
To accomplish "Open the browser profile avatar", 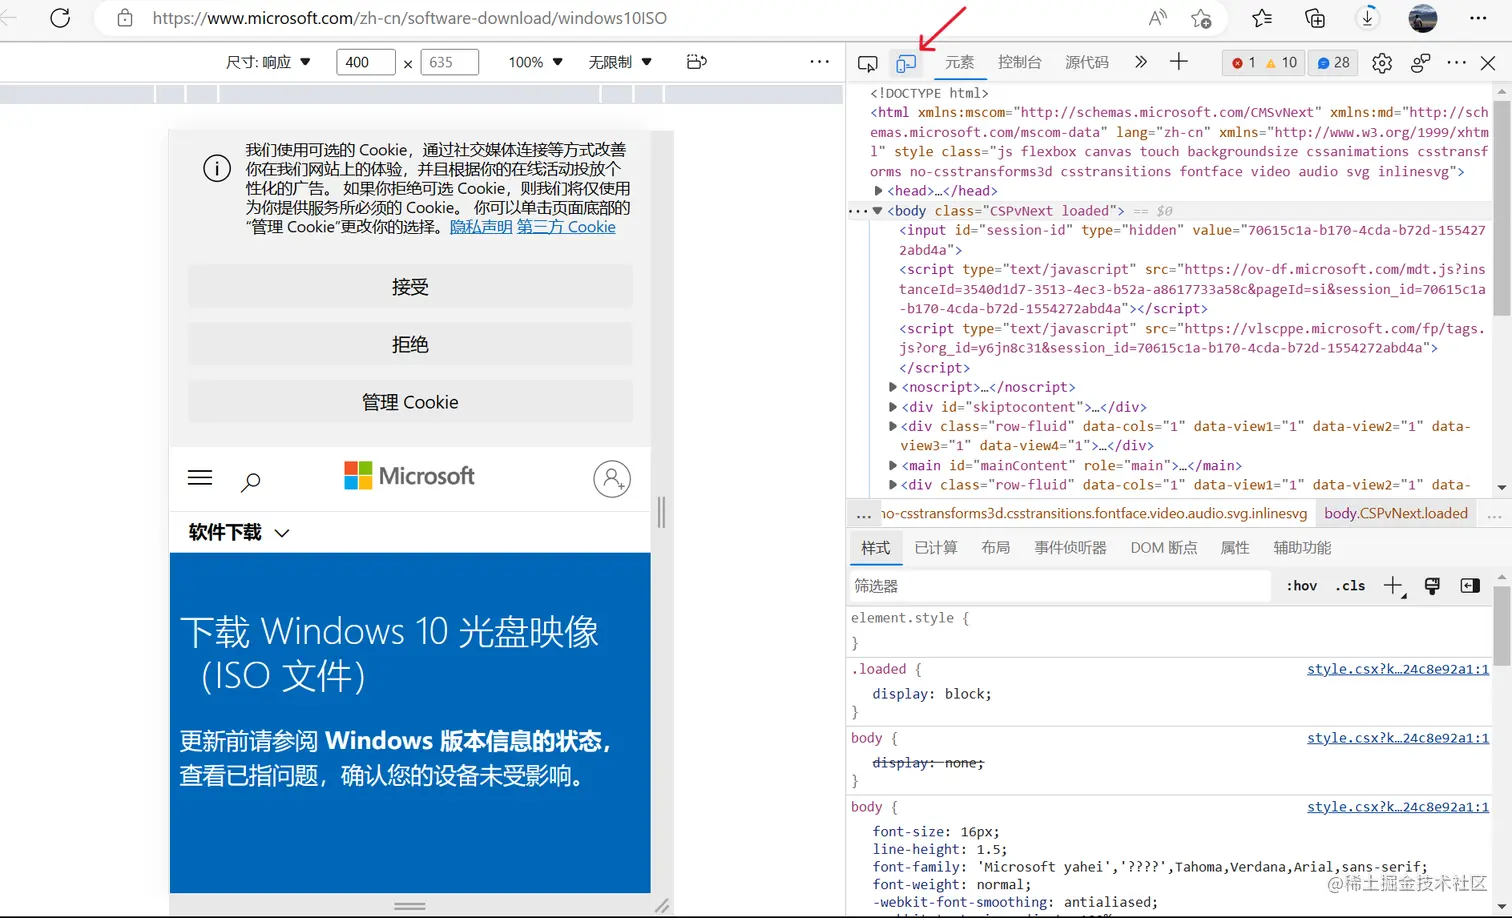I will pos(1422,18).
